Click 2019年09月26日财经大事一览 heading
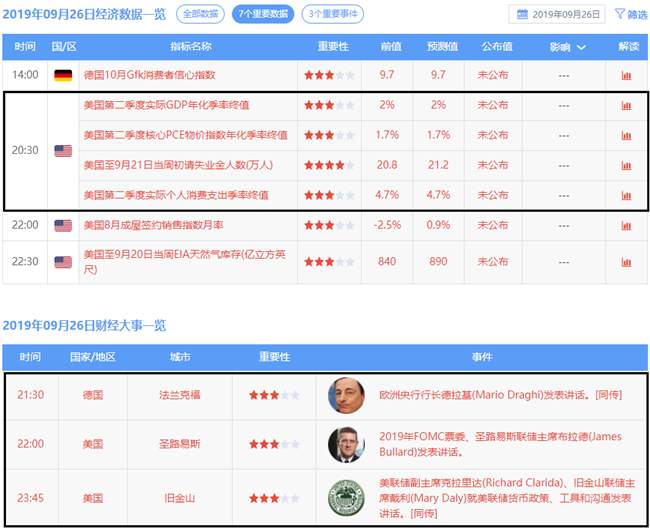The width and height of the screenshot is (650, 528). [84, 325]
